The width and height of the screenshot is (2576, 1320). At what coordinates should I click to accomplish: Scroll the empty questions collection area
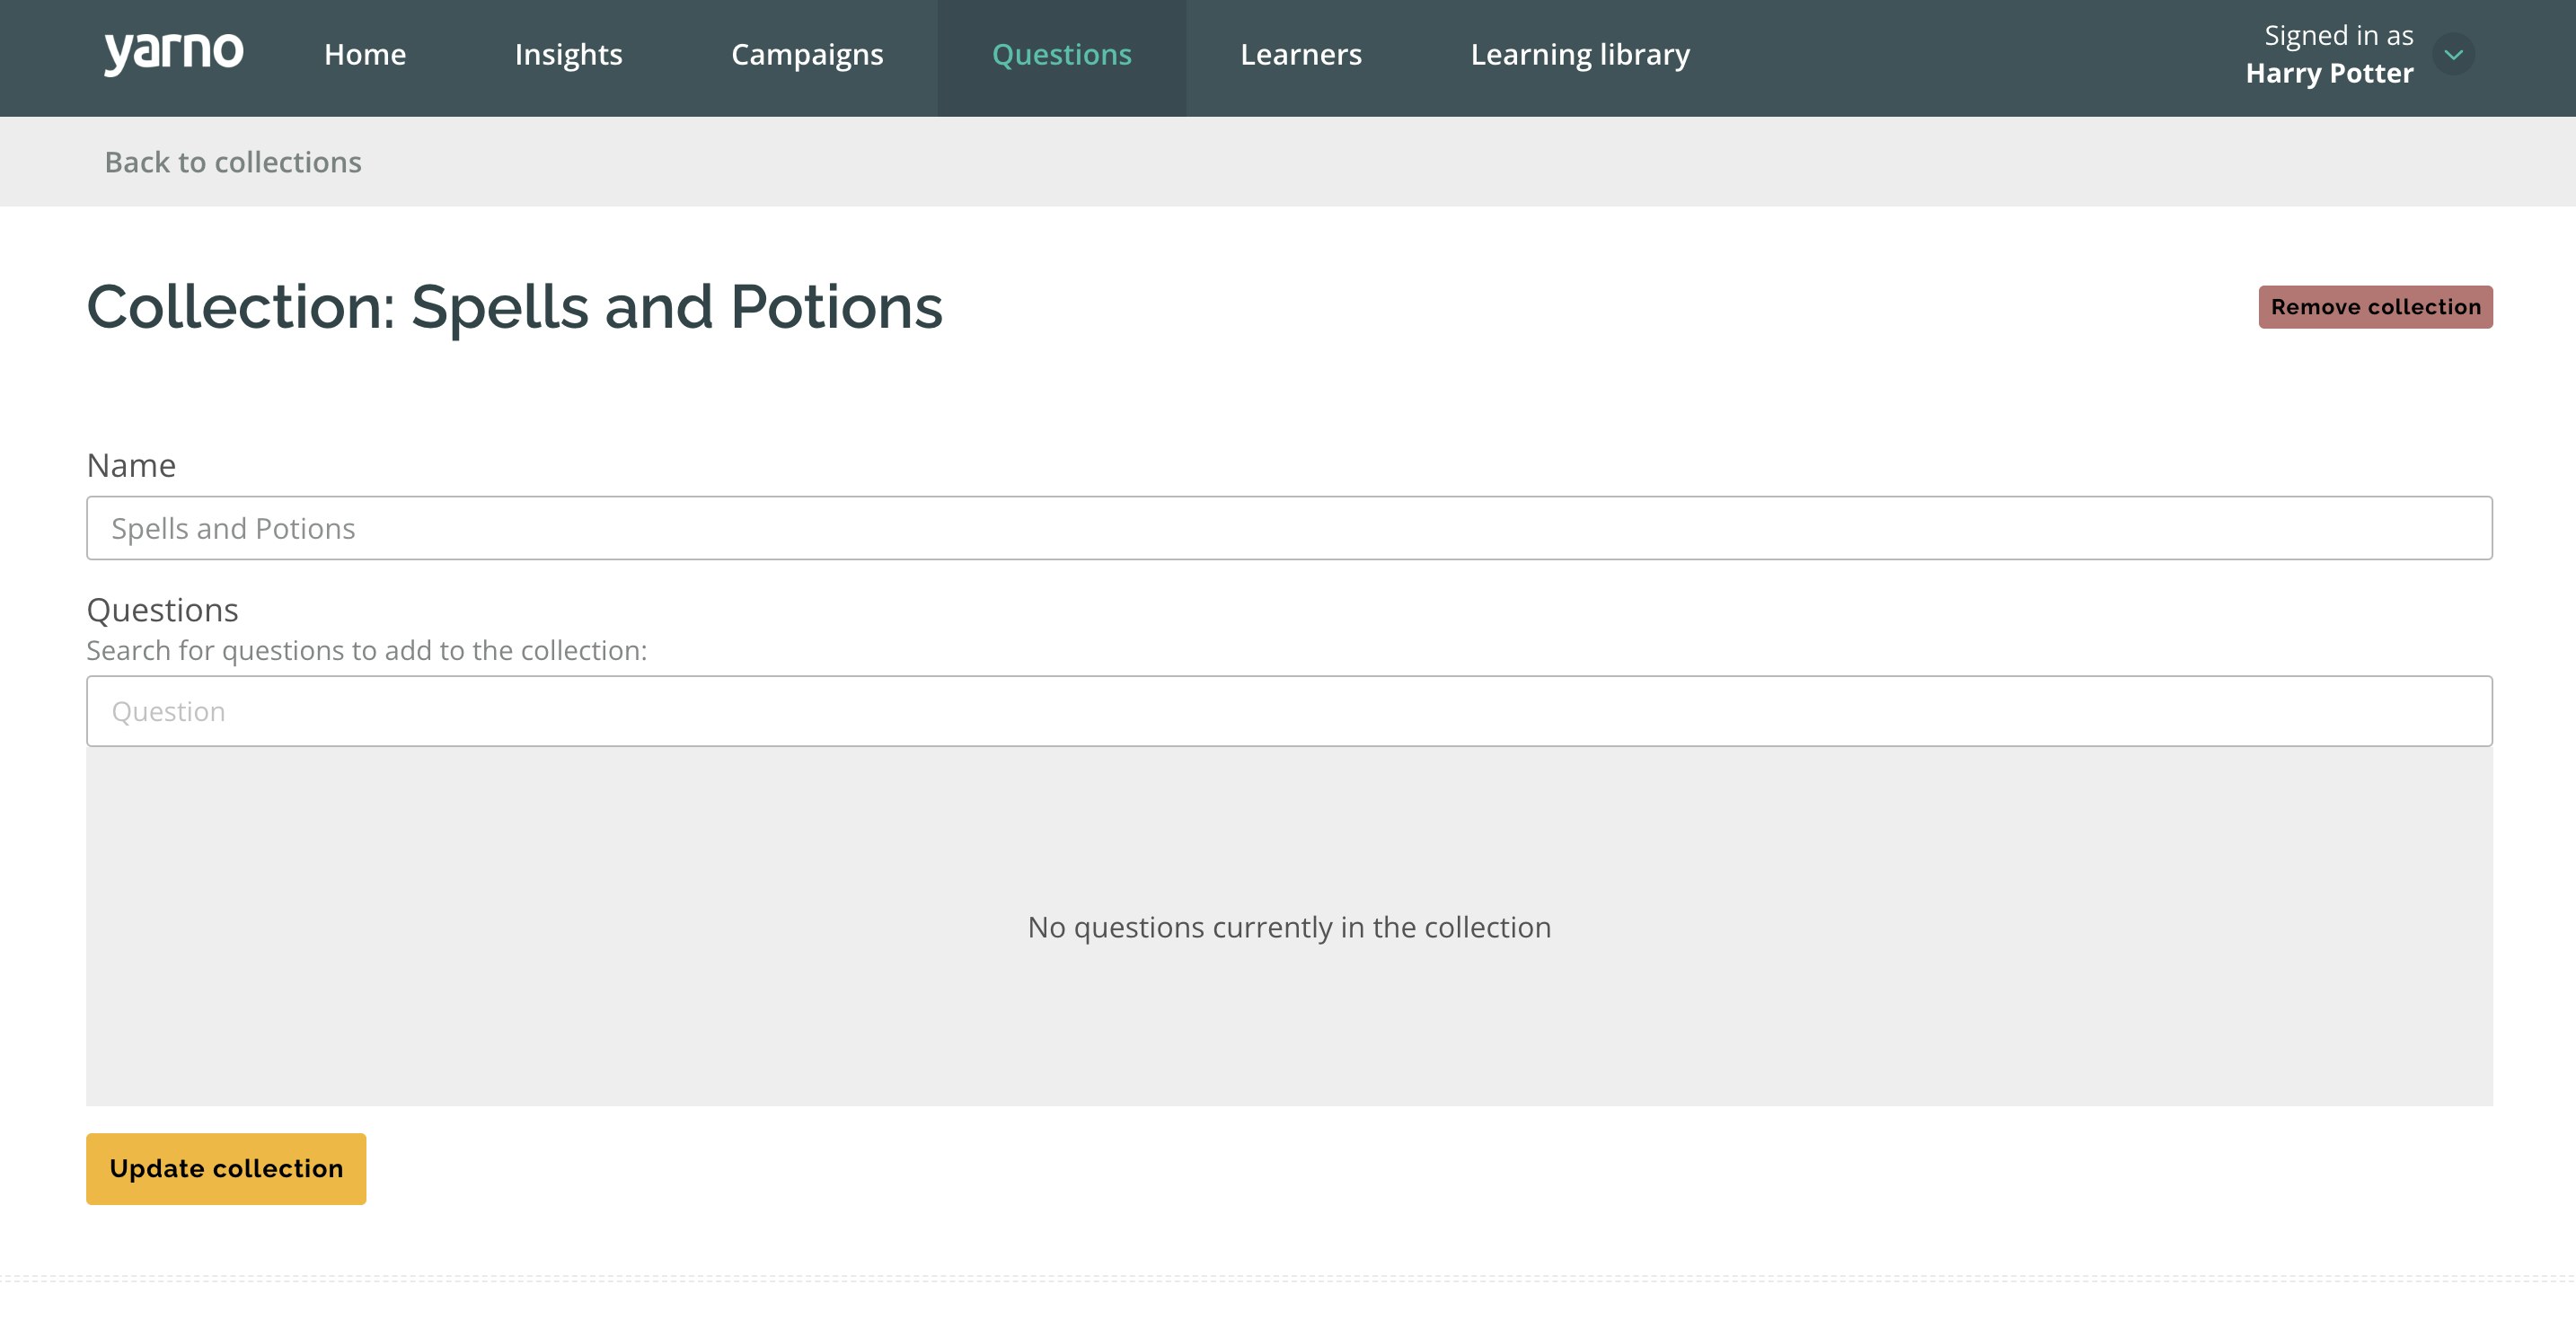1290,924
